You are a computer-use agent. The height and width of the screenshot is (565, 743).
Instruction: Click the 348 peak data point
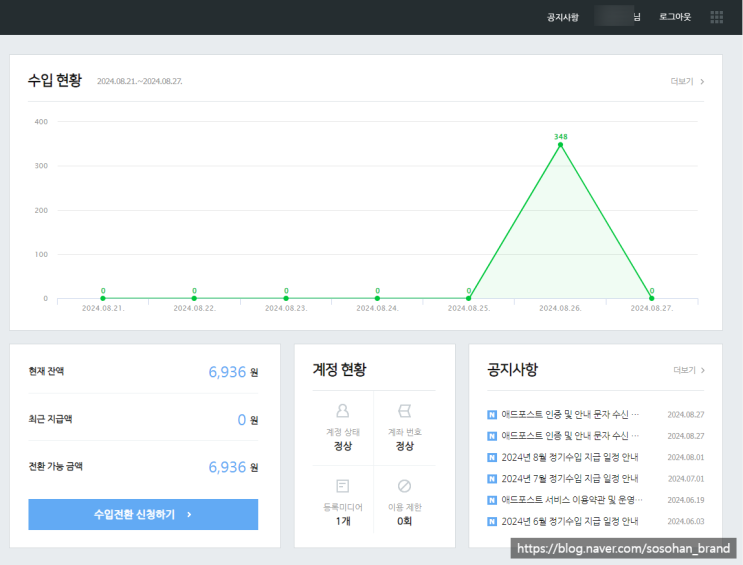tap(560, 145)
